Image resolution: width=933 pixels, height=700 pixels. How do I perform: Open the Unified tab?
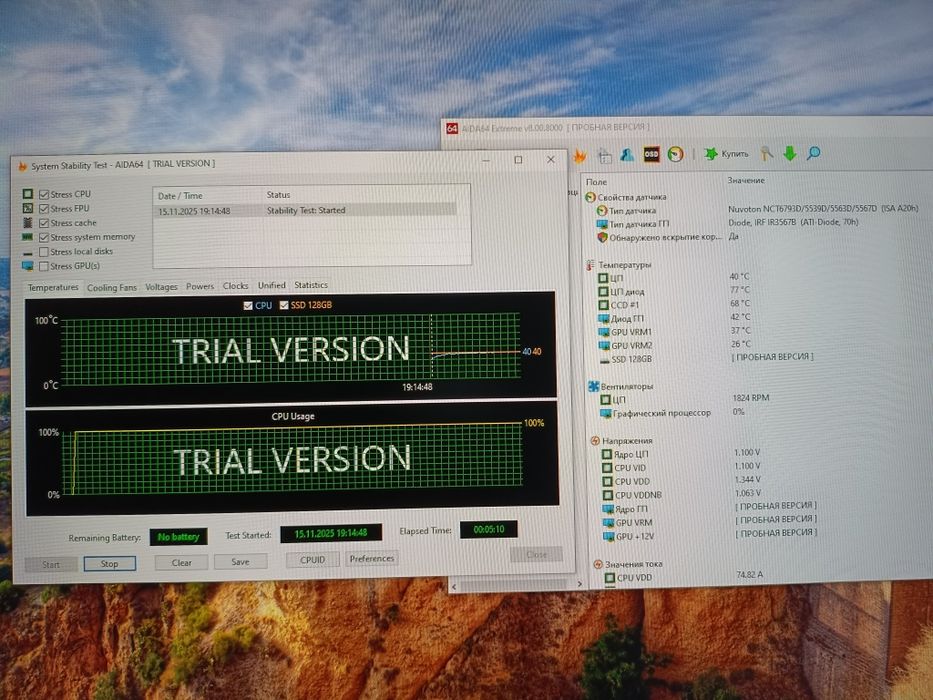coord(271,285)
